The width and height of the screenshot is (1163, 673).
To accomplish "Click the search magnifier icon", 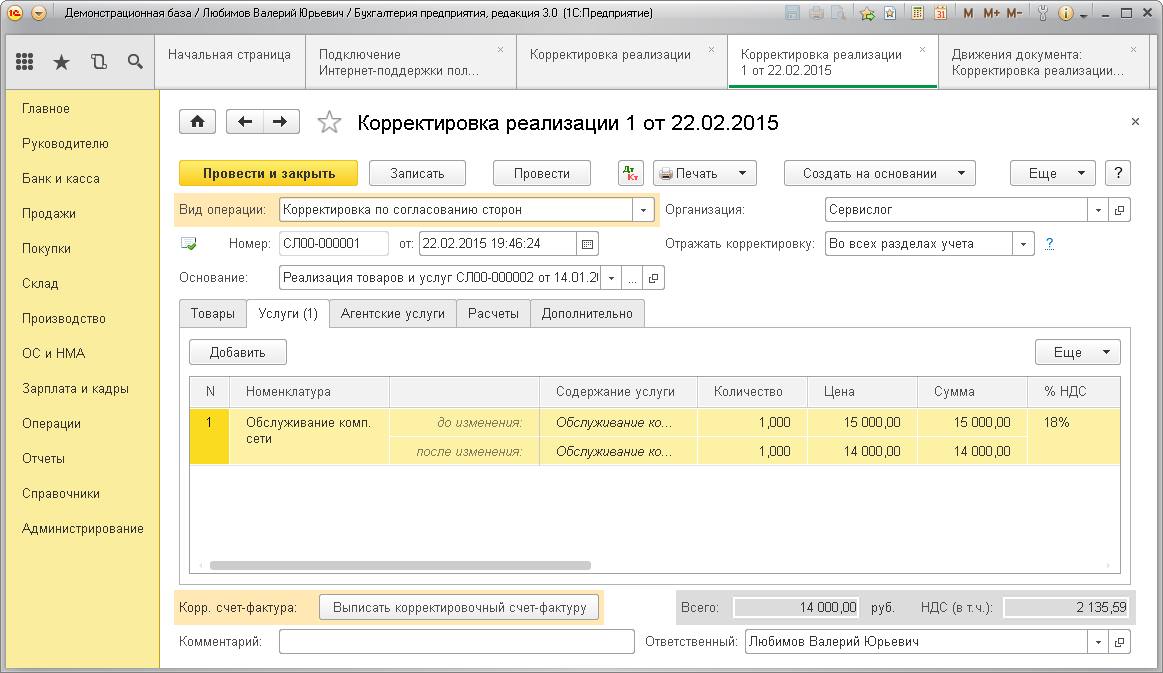I will pyautogui.click(x=135, y=62).
